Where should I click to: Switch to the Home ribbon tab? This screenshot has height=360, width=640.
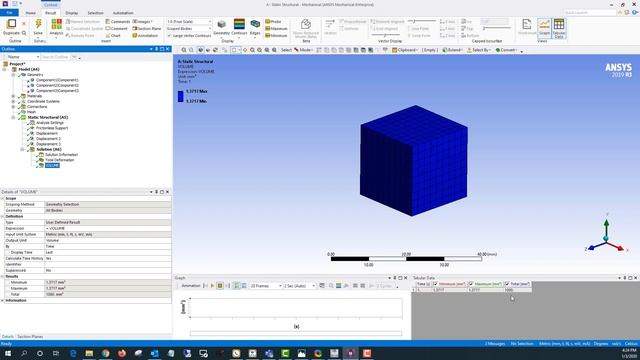[31, 13]
